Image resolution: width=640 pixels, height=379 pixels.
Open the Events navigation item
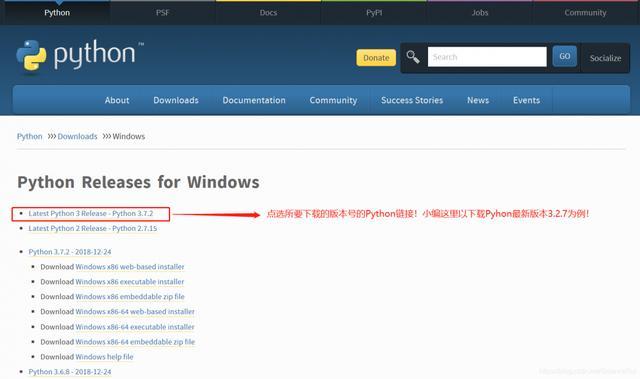click(526, 100)
